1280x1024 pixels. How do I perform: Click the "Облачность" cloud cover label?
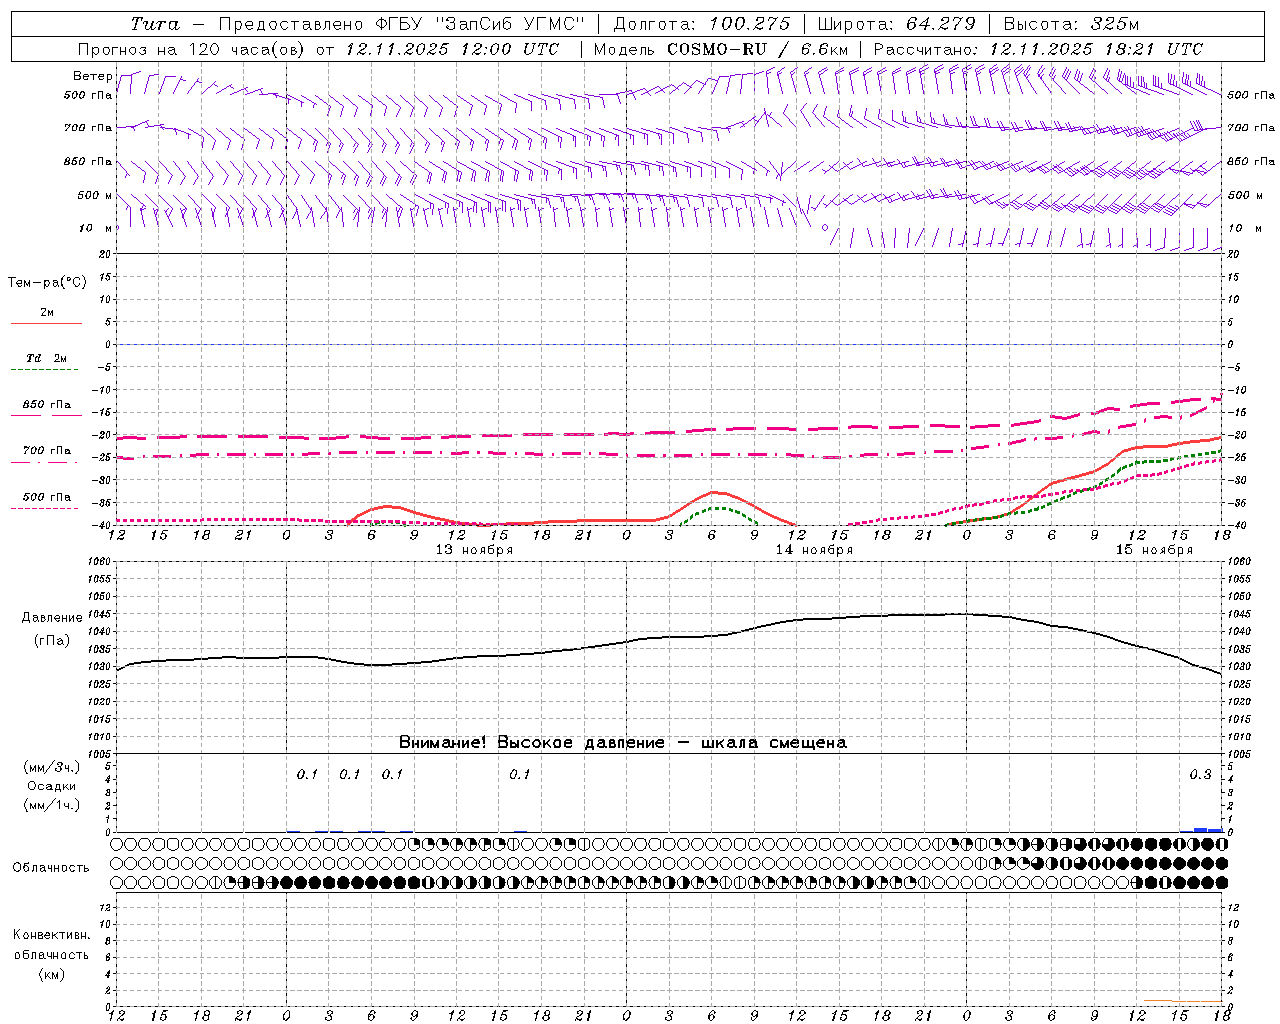(x=51, y=868)
